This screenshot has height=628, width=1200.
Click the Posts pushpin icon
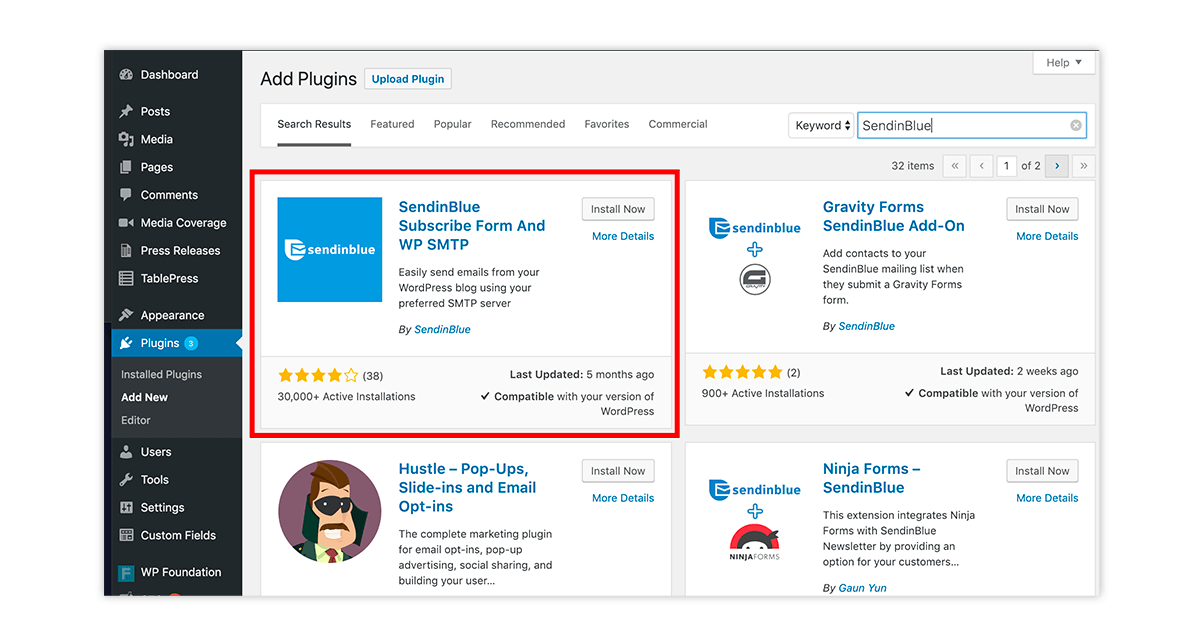point(126,112)
